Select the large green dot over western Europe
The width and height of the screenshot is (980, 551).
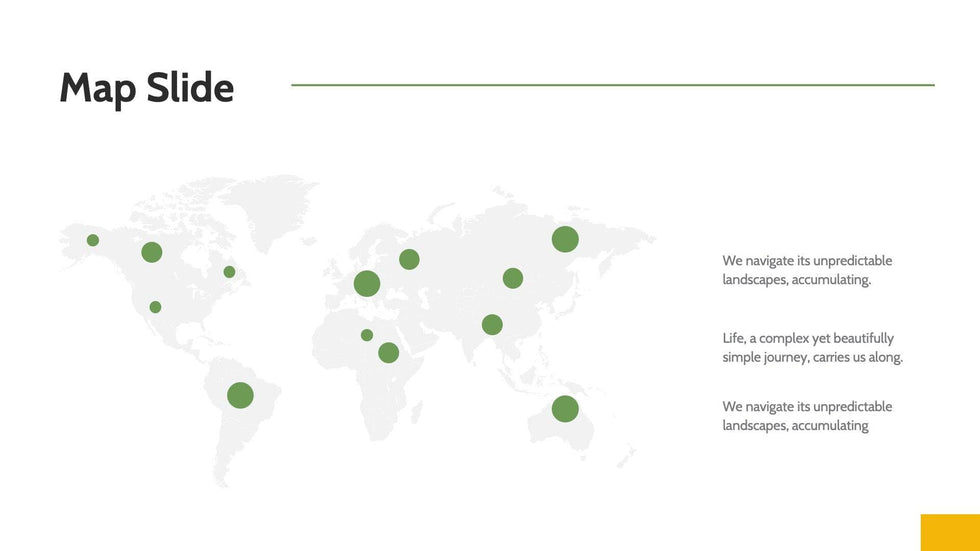coord(367,284)
